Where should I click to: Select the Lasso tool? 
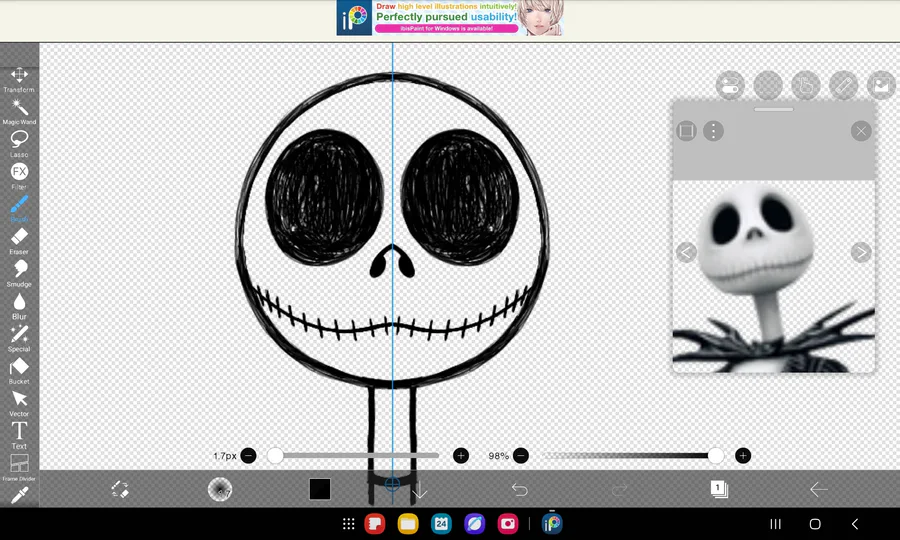[x=19, y=144]
